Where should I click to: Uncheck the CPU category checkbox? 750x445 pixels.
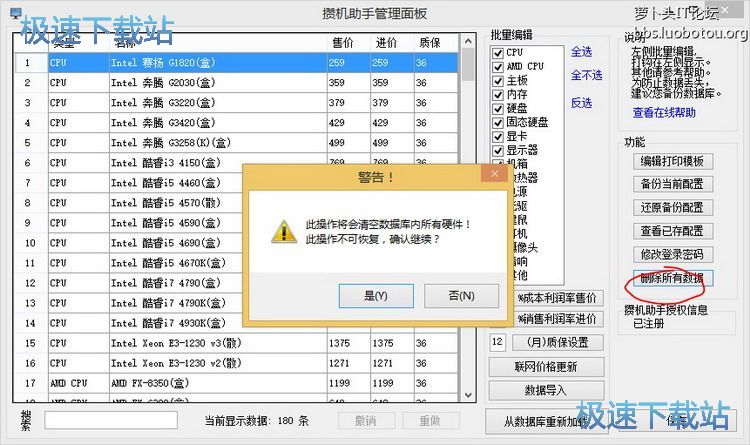(498, 53)
